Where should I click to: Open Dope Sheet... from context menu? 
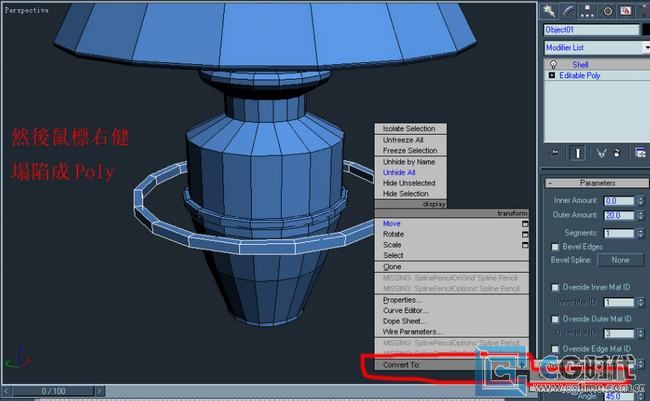pos(404,321)
